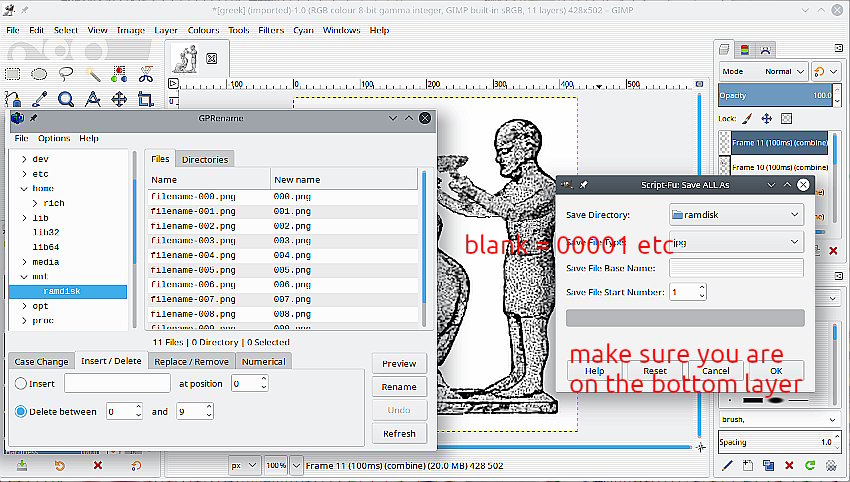This screenshot has width=850, height=482.
Task: Edit brush pencil icon in brushes dock
Action: point(727,465)
